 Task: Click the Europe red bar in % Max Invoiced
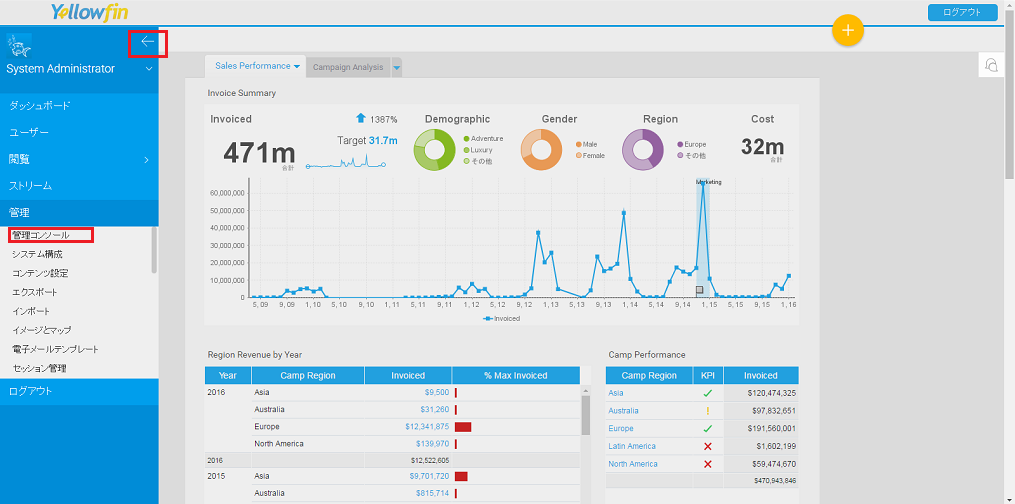pos(463,427)
